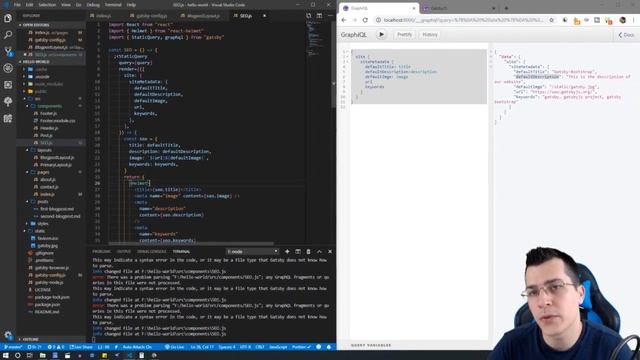The width and height of the screenshot is (640, 360).
Task: Open the Explorer view in the activity bar
Action: tap(8, 18)
